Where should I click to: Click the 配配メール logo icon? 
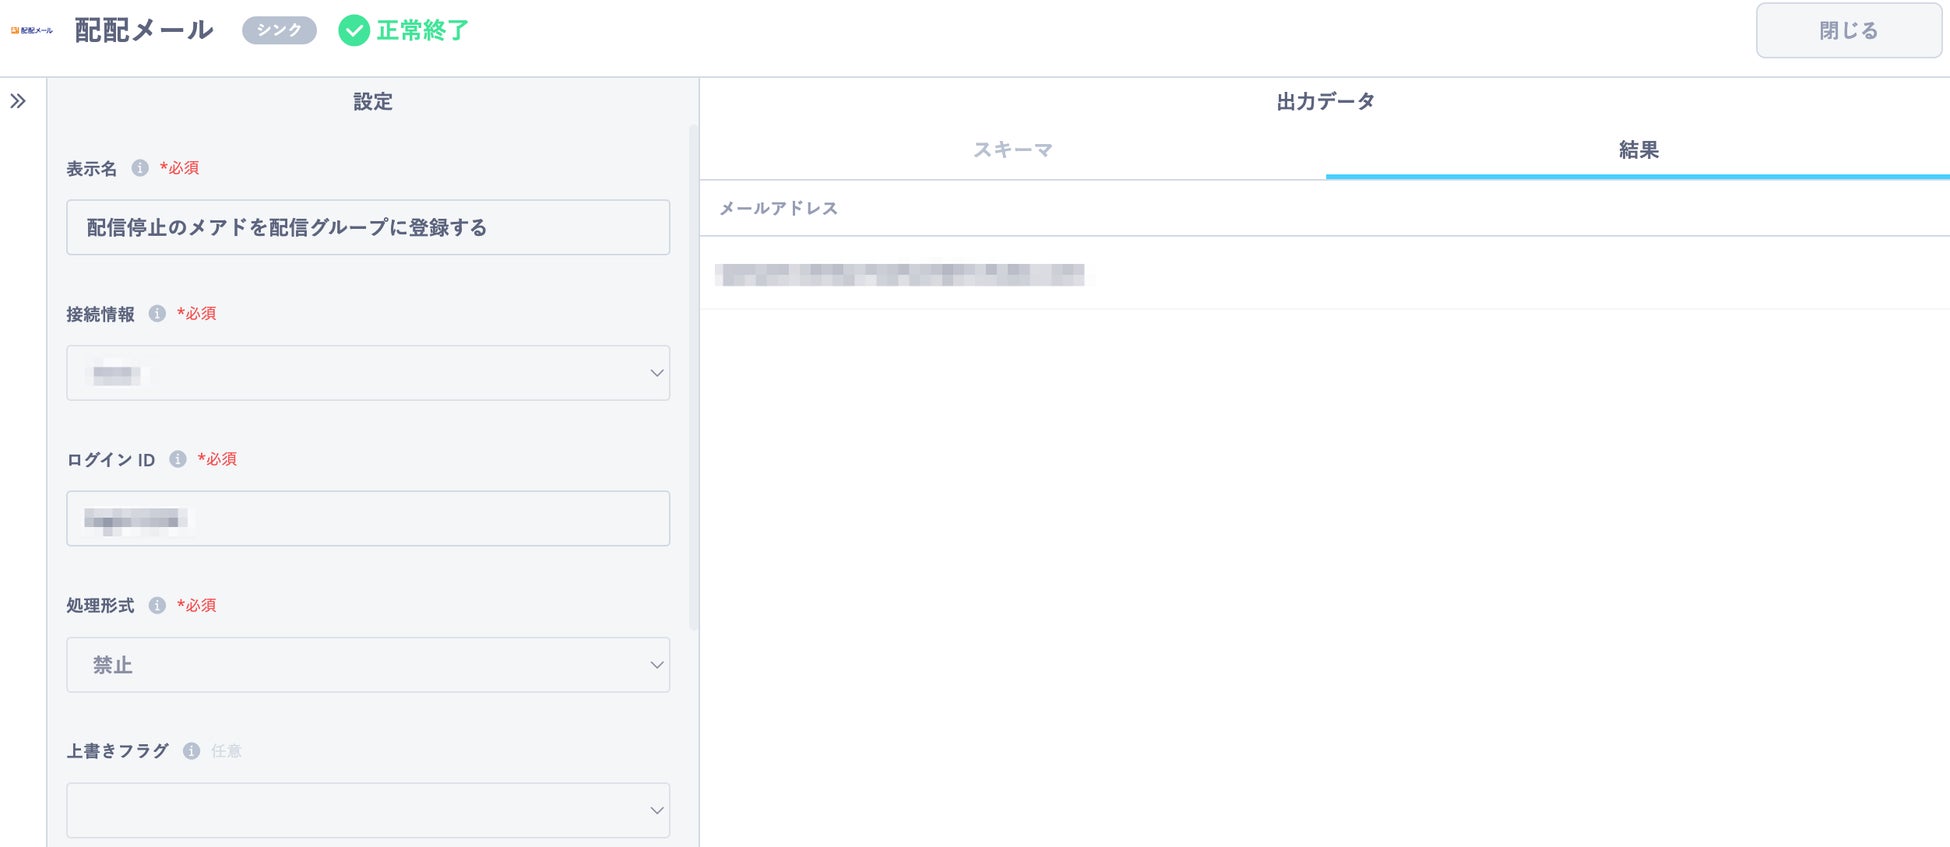pos(31,31)
